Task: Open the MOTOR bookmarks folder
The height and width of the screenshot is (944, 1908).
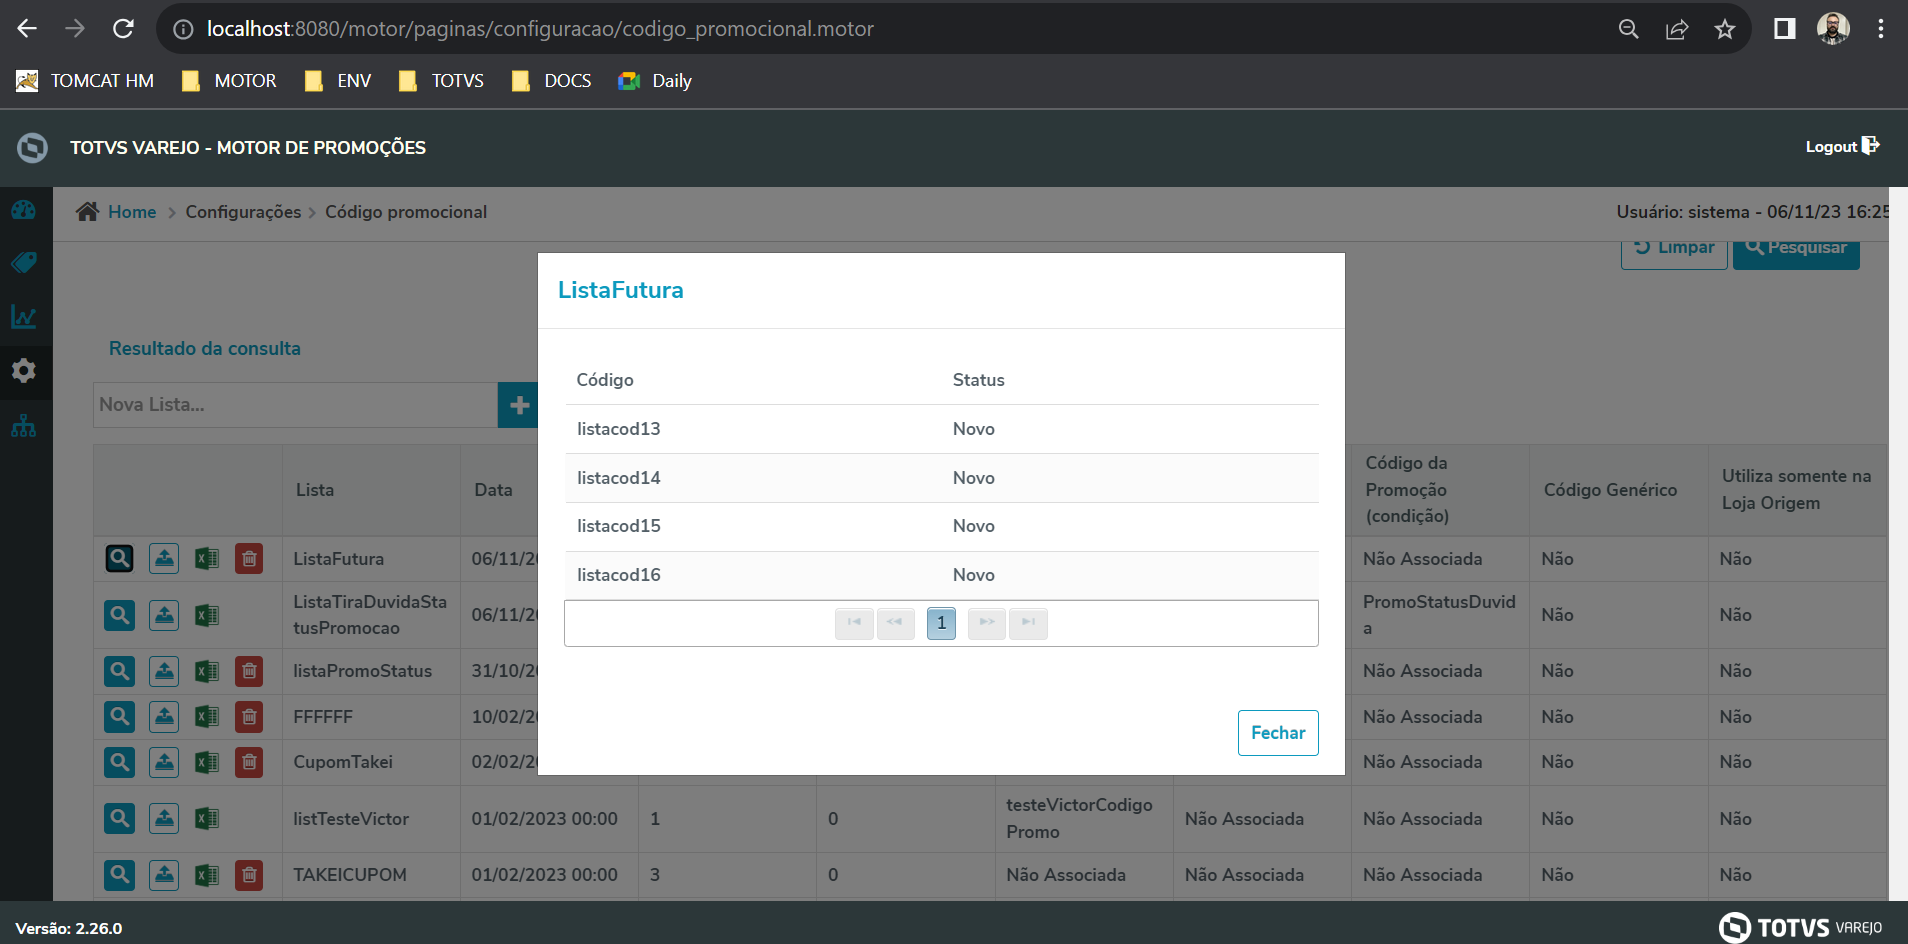Action: click(230, 81)
